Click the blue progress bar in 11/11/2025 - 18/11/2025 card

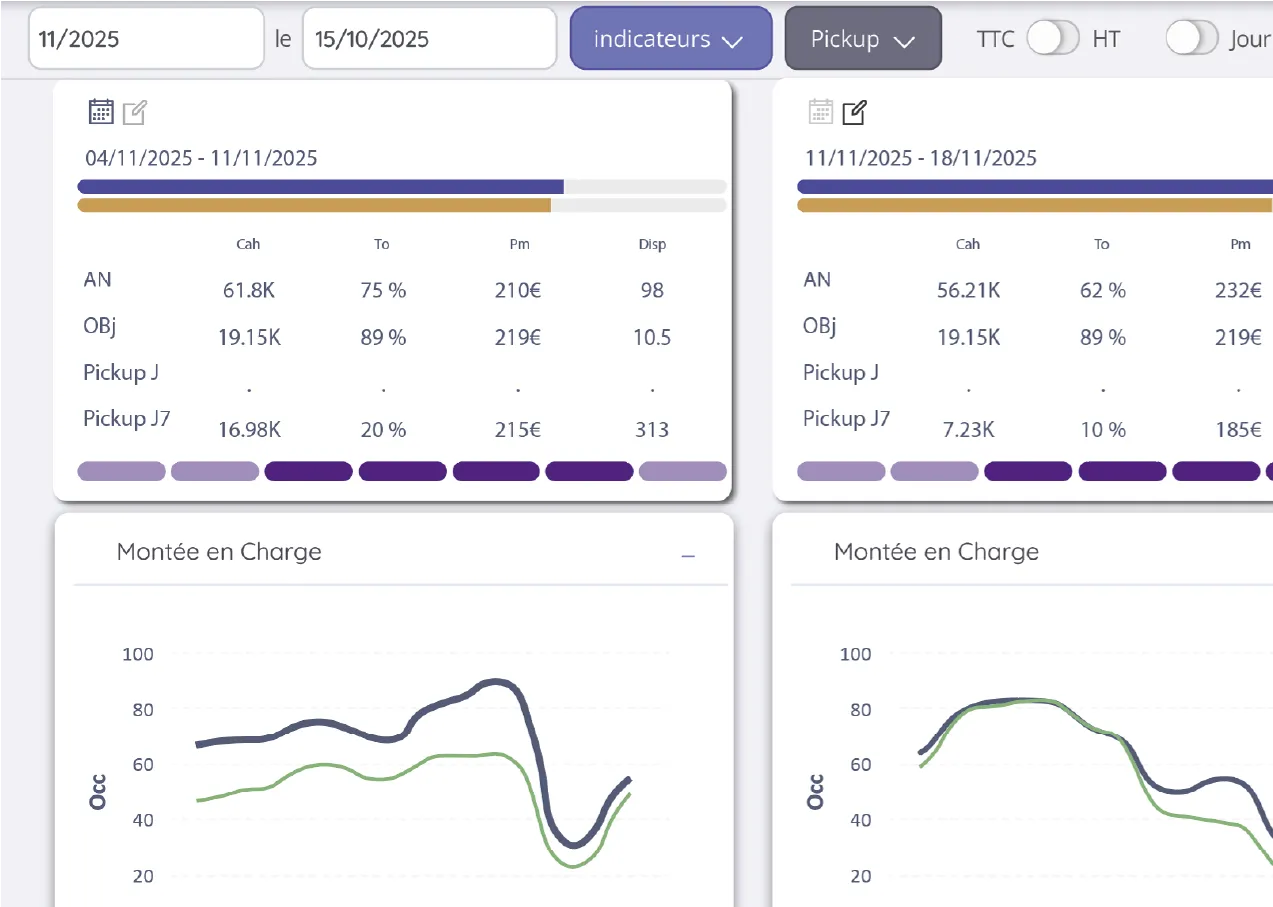coord(1035,187)
